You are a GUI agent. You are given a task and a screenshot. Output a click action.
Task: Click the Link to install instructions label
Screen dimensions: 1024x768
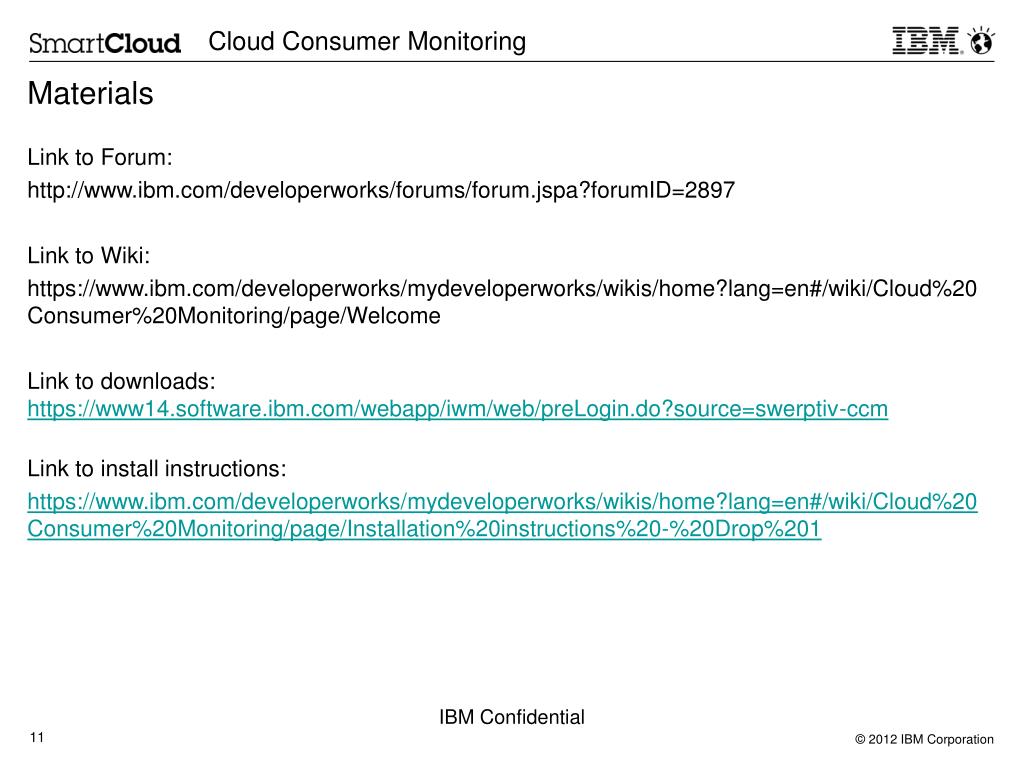pyautogui.click(x=157, y=469)
